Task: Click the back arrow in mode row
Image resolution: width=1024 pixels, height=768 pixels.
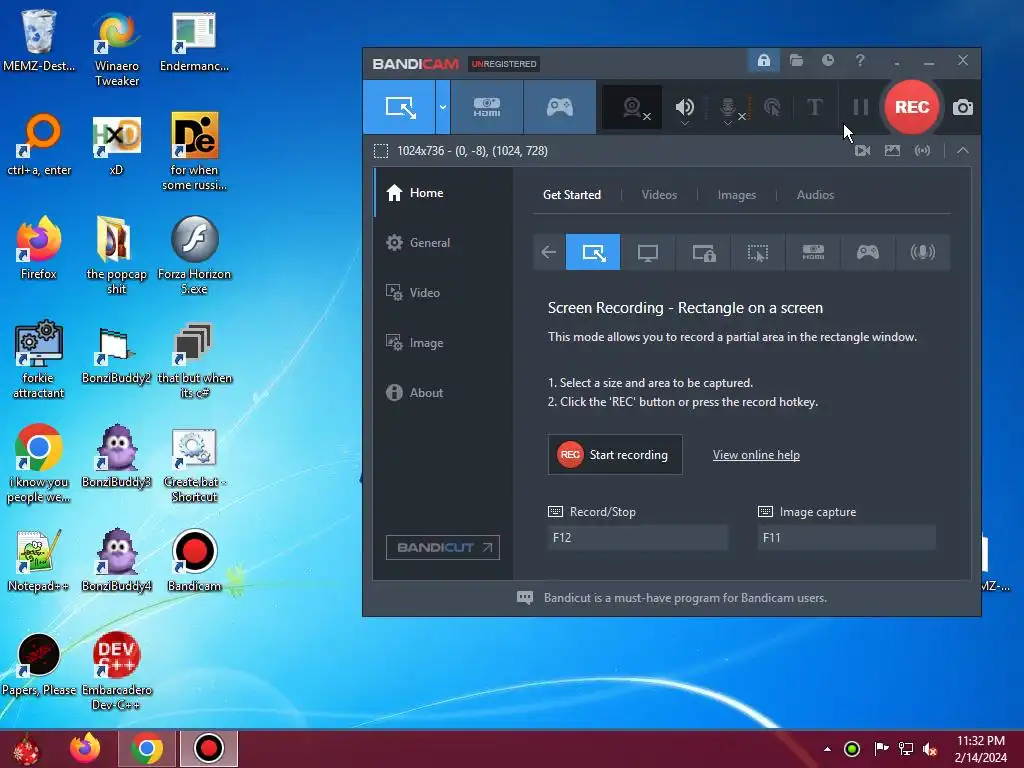Action: point(549,252)
